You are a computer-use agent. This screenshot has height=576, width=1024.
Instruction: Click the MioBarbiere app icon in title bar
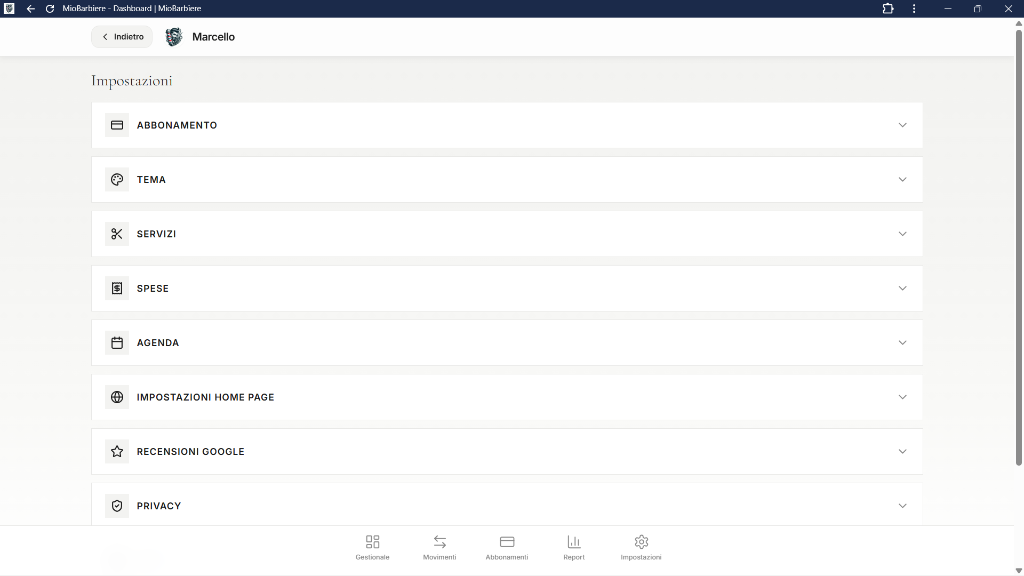pos(9,8)
